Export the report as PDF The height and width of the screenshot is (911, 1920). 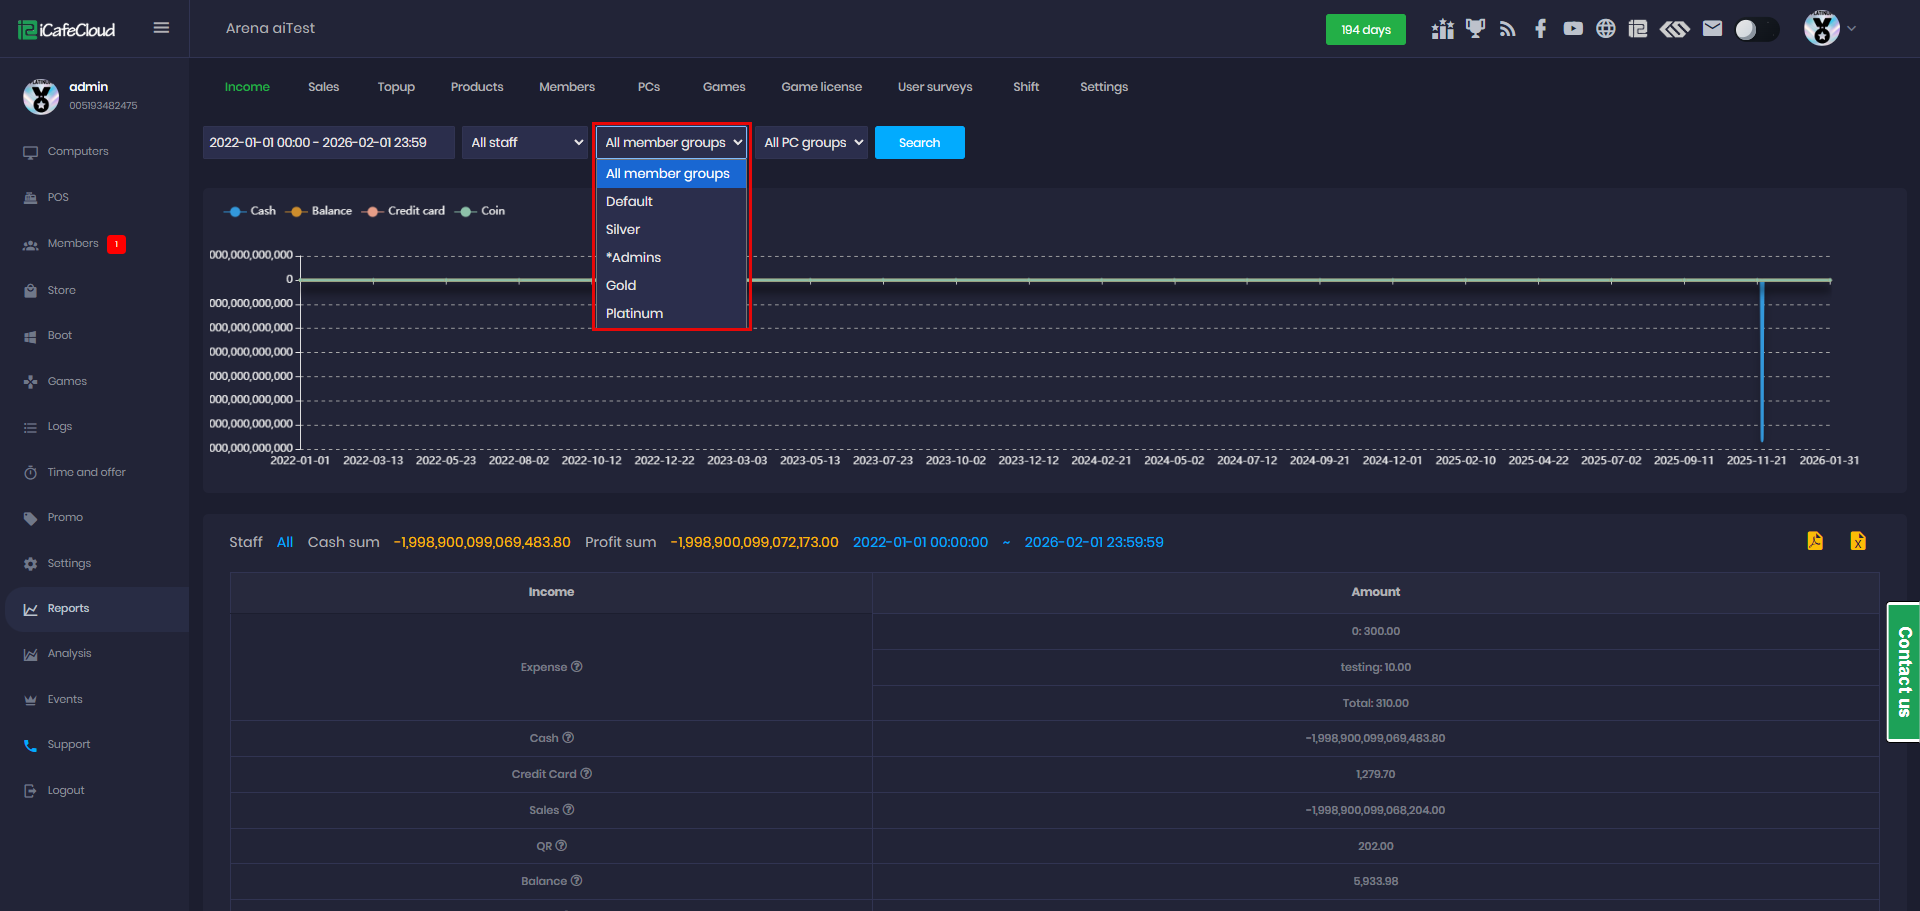point(1815,541)
